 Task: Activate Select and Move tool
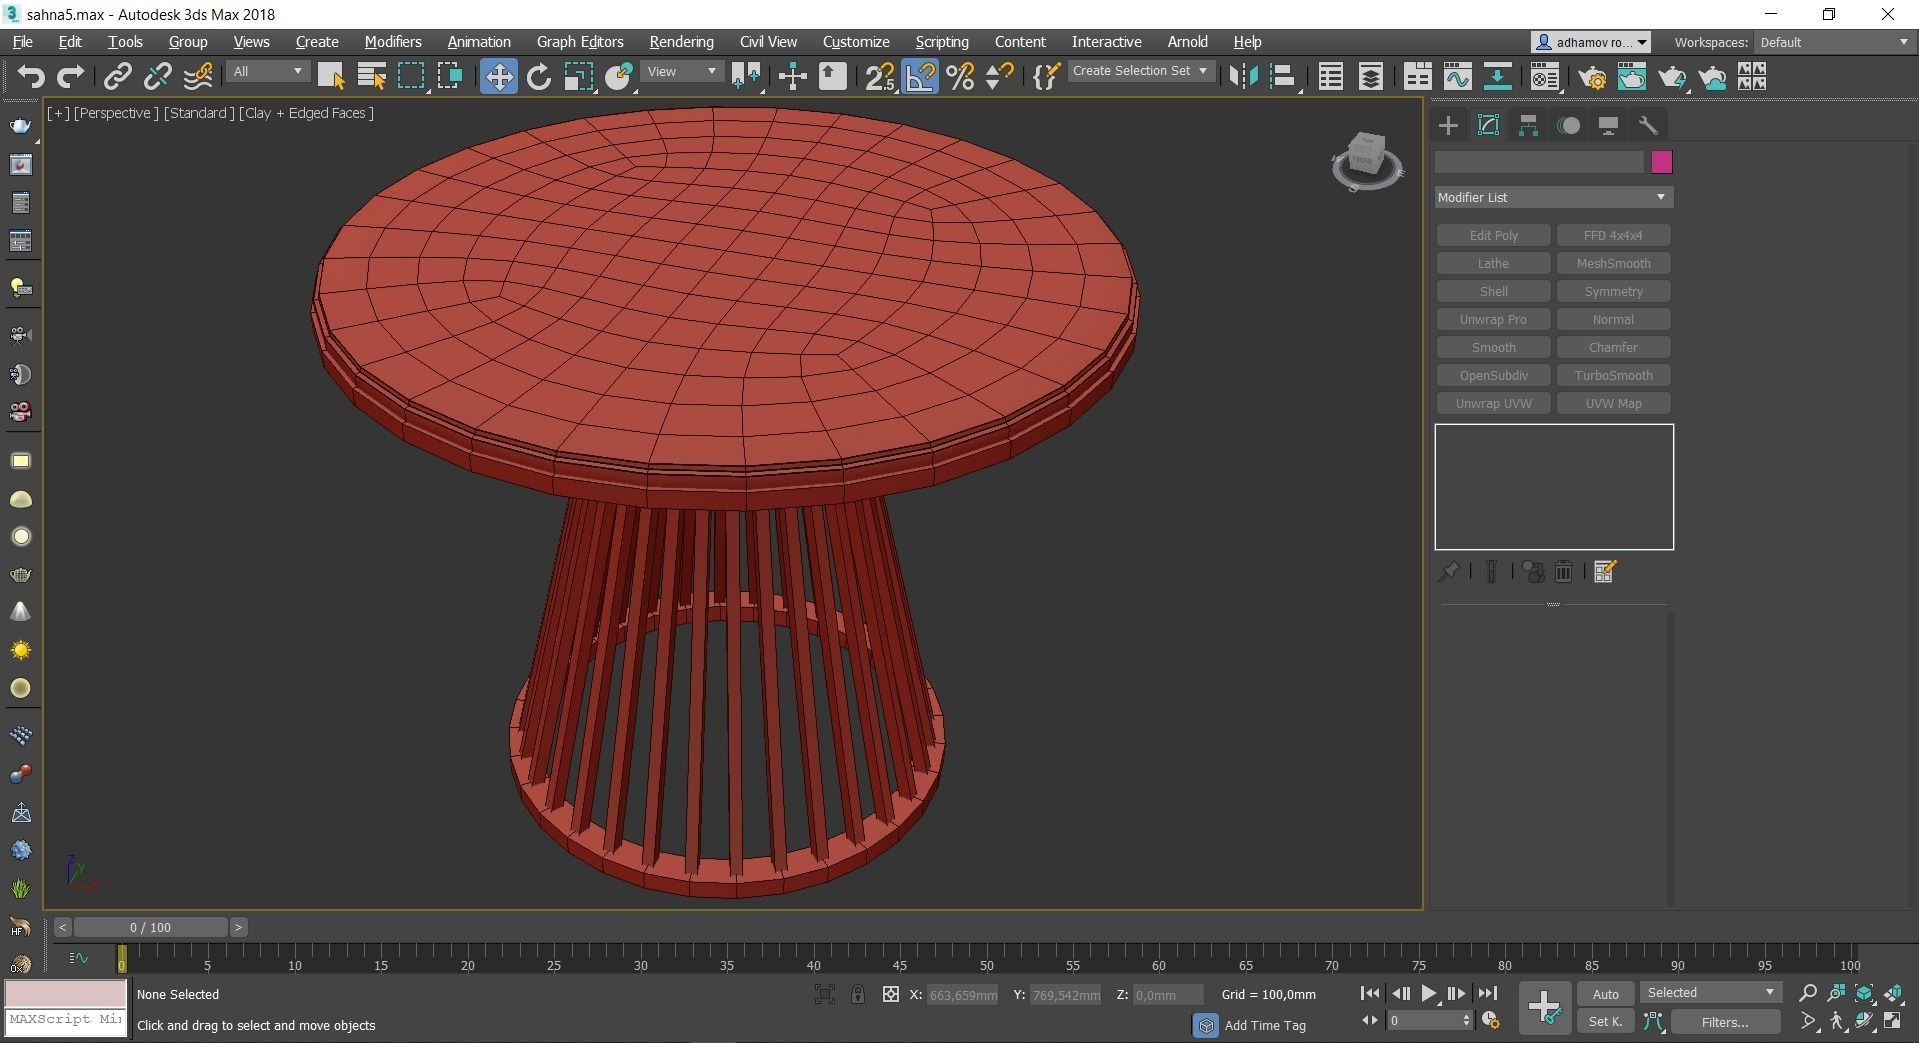498,76
